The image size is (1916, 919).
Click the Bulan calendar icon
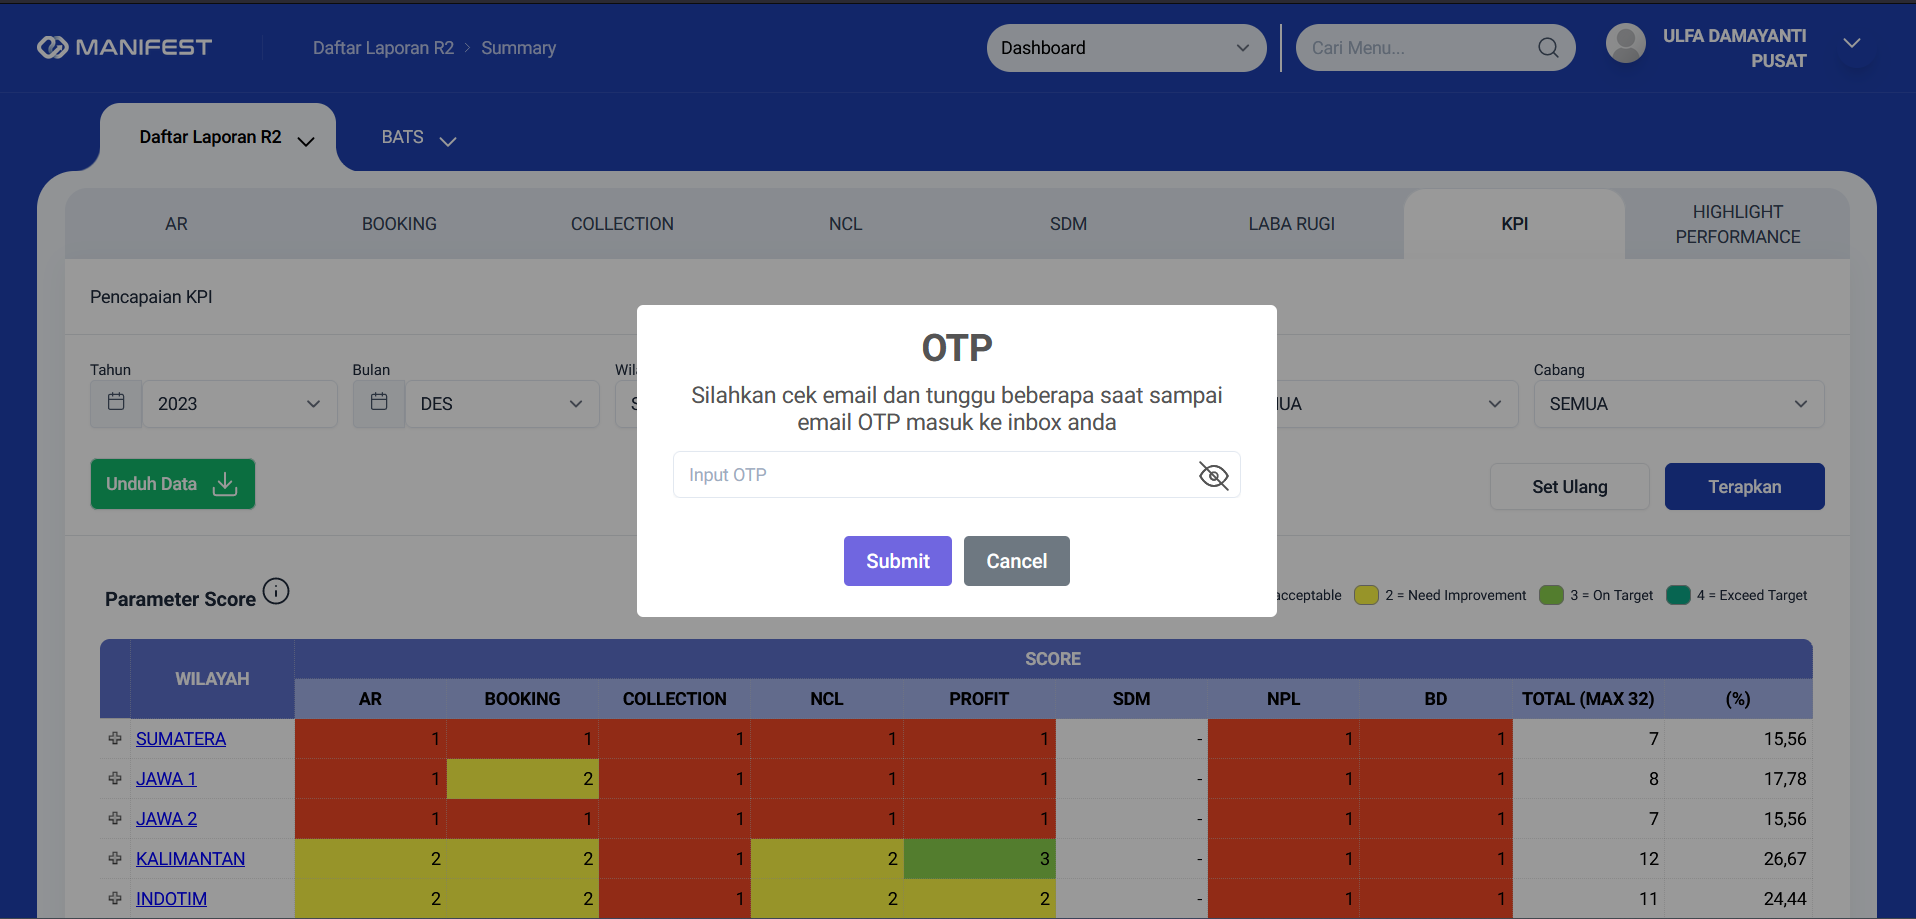[x=379, y=402]
